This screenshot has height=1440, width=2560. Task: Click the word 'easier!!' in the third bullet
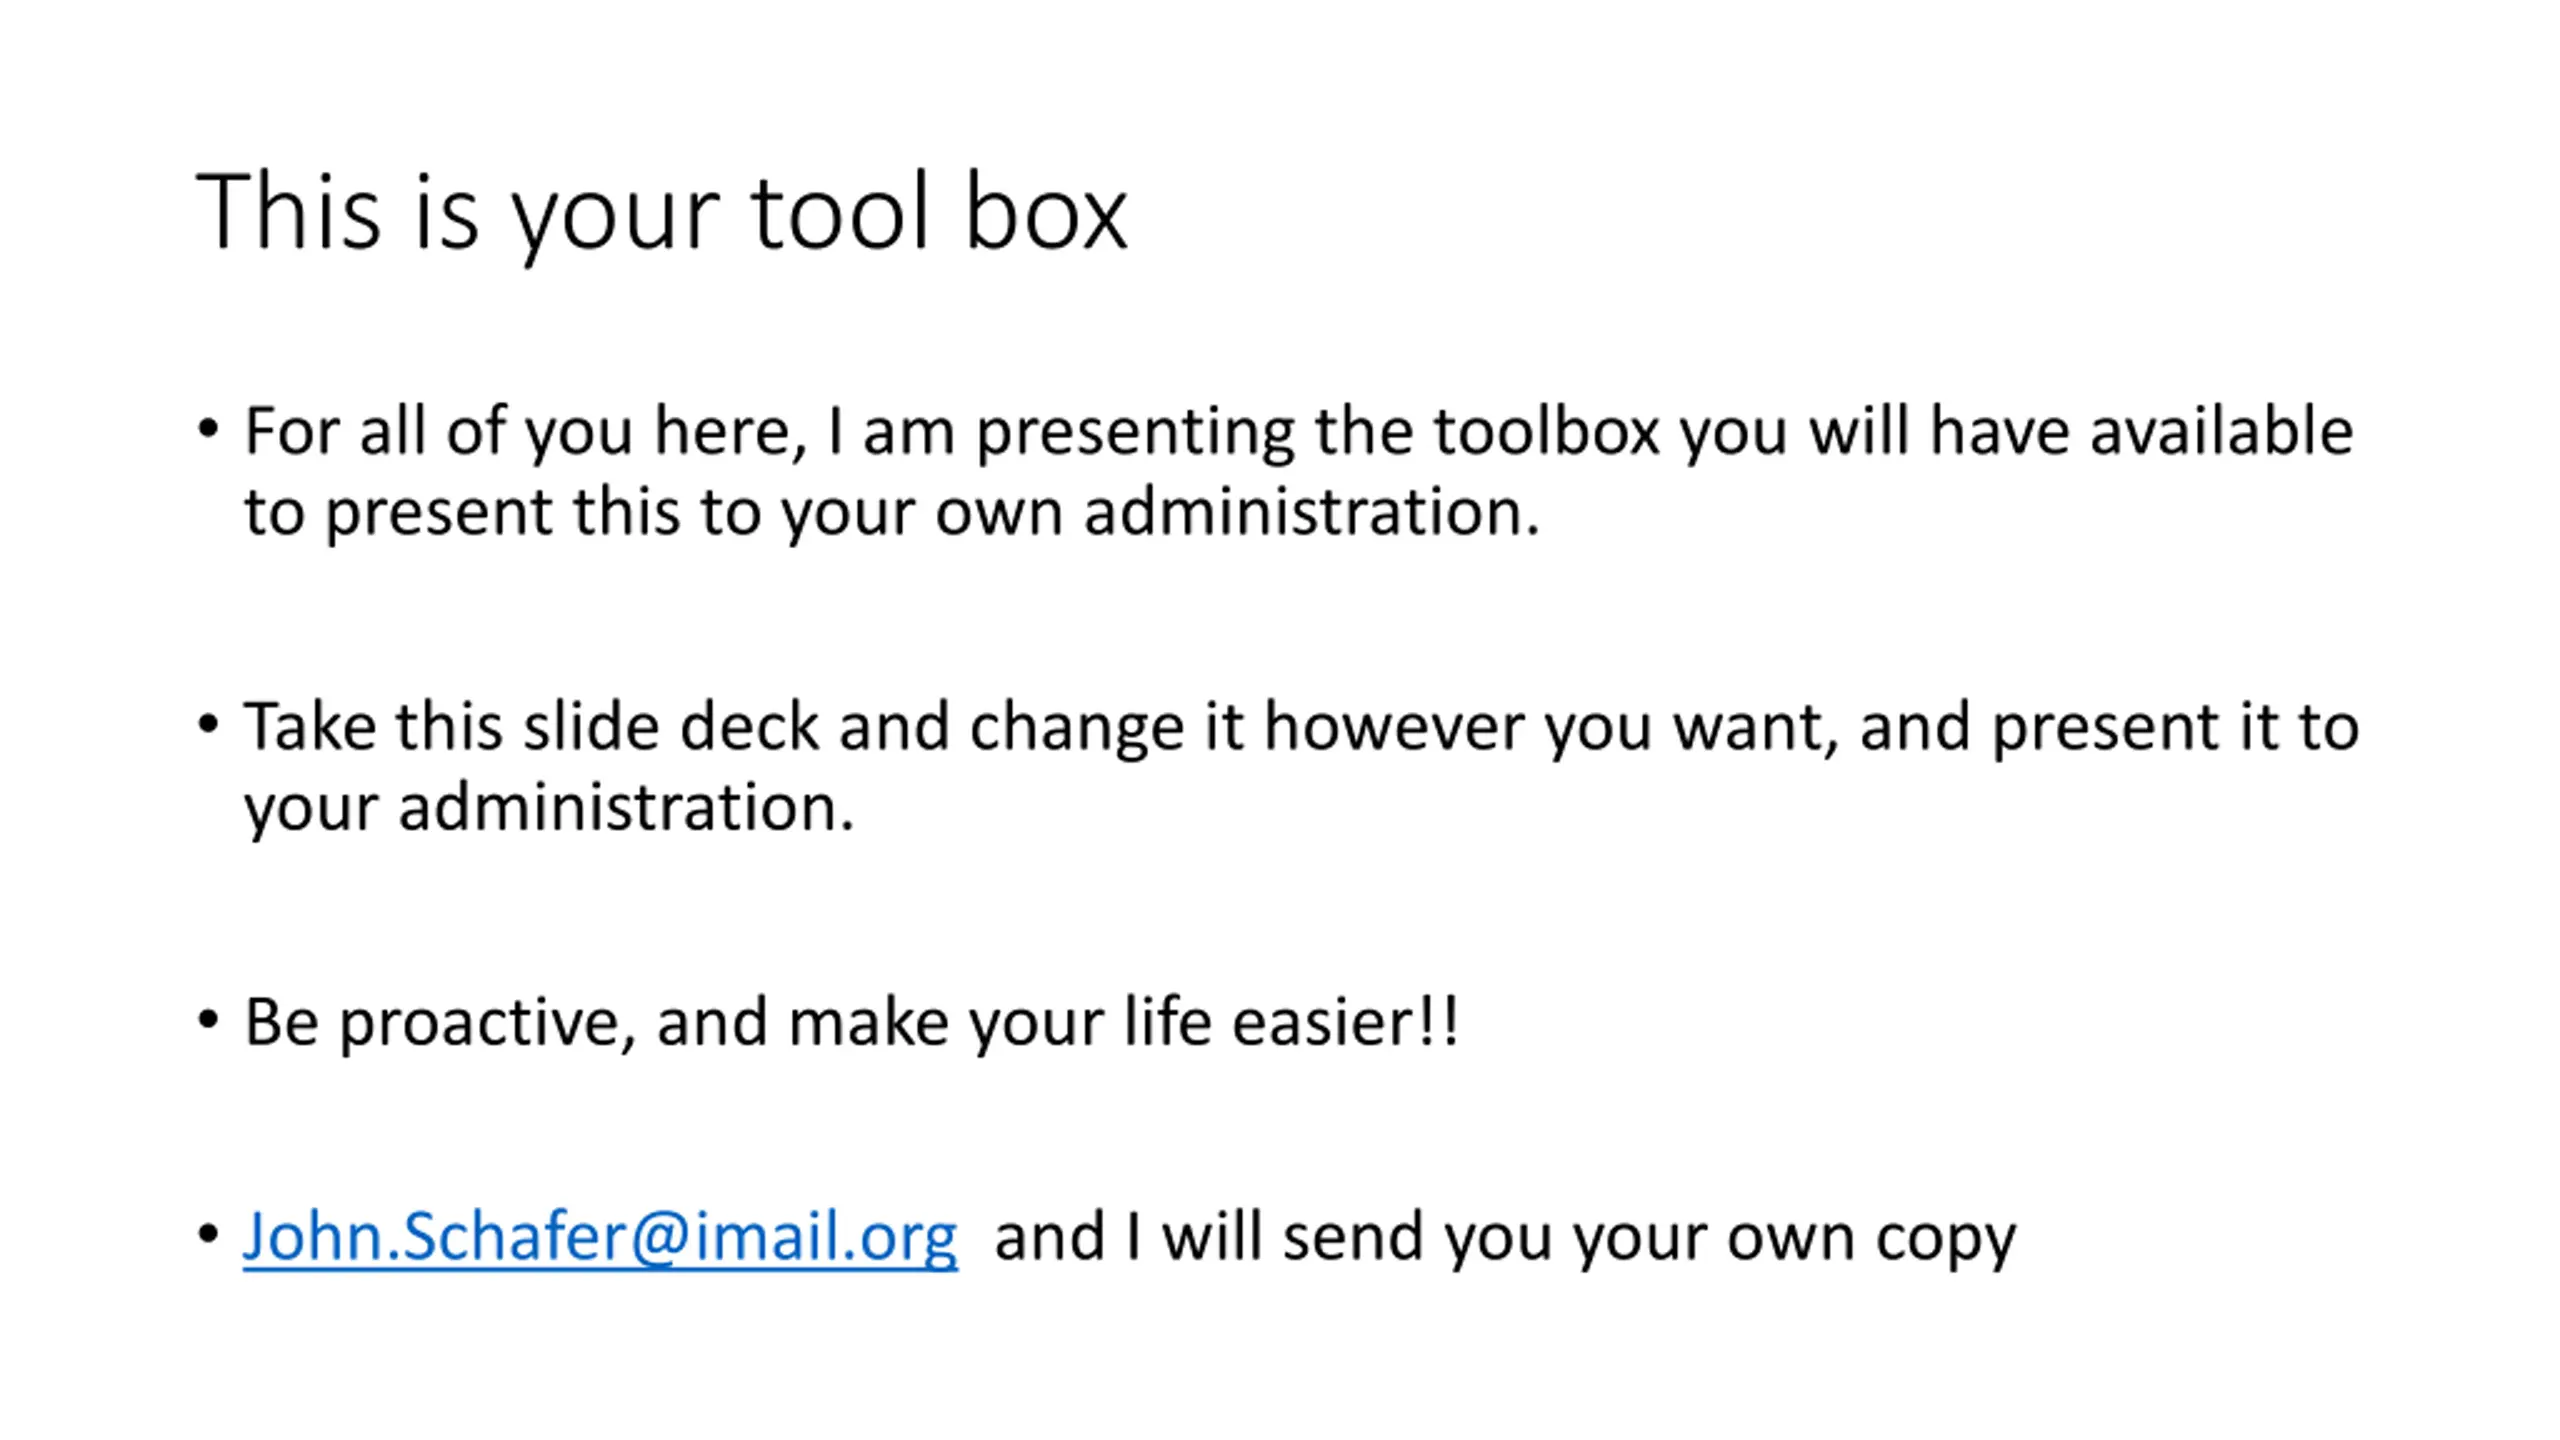pyautogui.click(x=1345, y=1022)
